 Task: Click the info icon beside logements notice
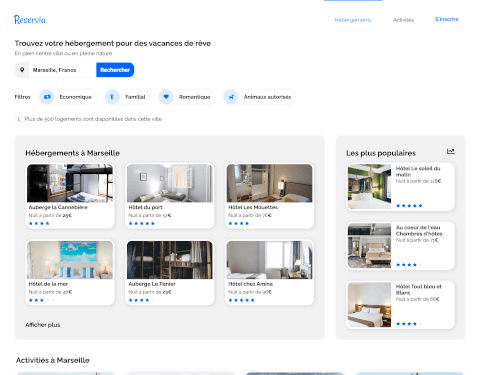[x=18, y=119]
